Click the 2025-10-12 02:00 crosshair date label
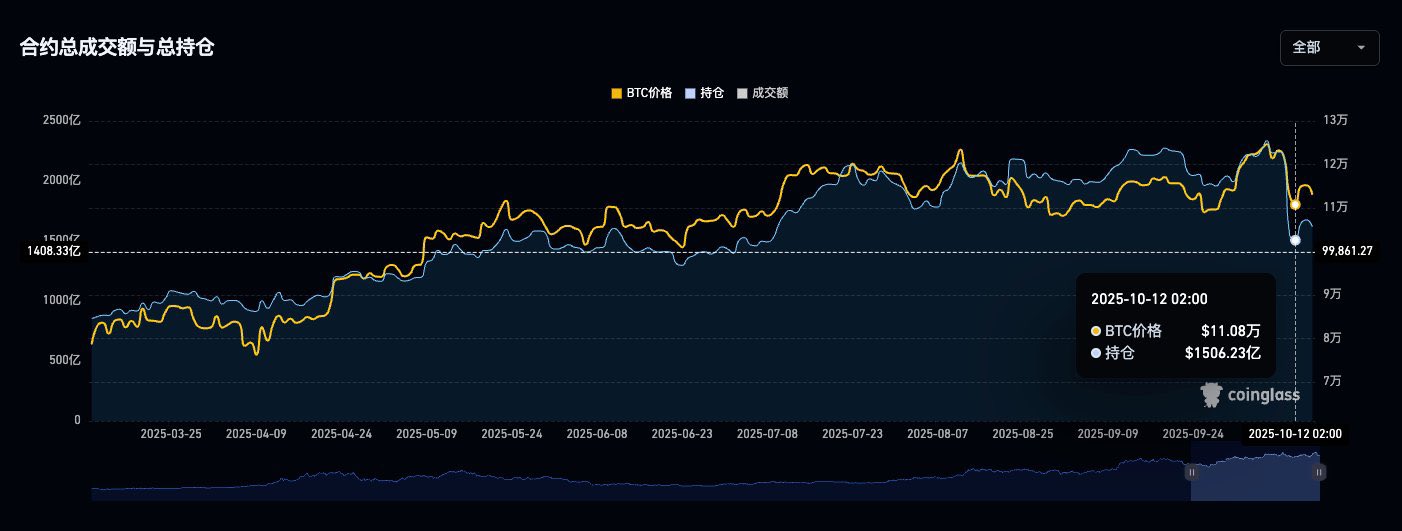The width and height of the screenshot is (1402, 531). (1295, 434)
